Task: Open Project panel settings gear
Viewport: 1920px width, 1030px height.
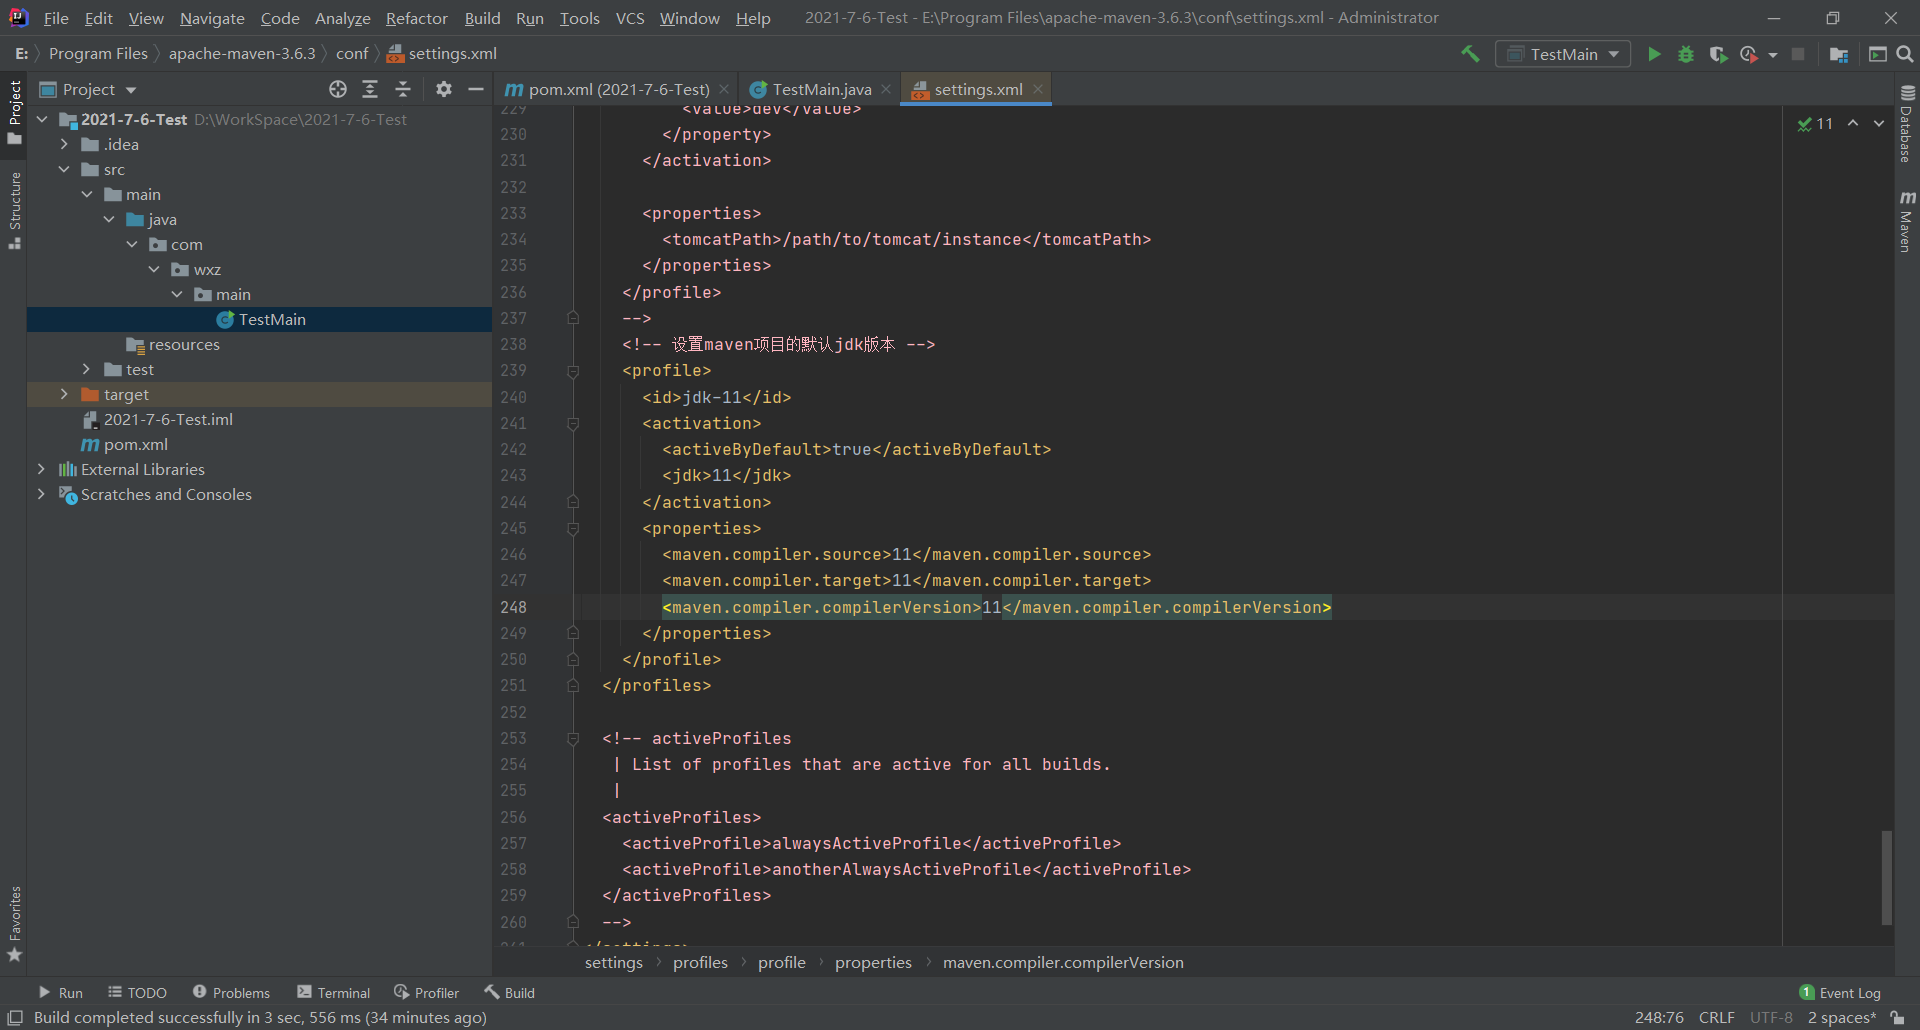Action: 444,89
